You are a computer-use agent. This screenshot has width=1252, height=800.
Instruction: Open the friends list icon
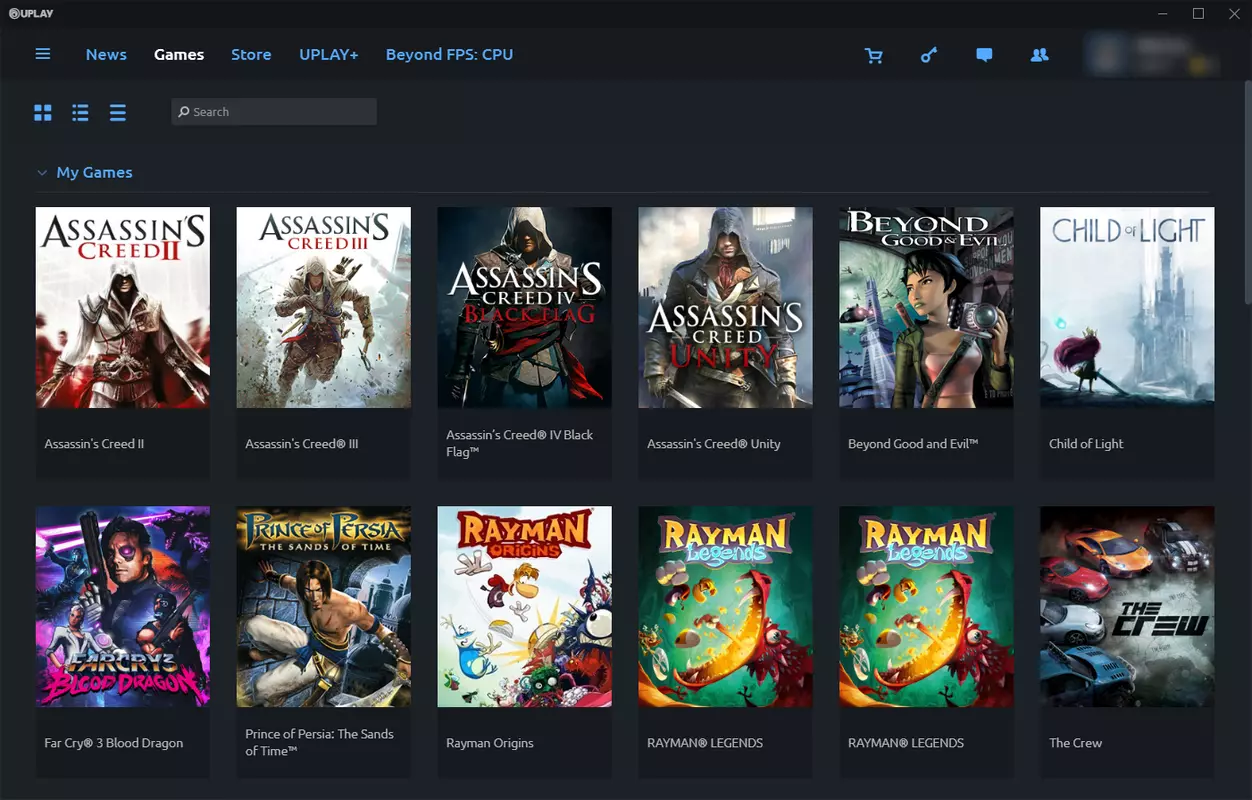(x=1040, y=55)
